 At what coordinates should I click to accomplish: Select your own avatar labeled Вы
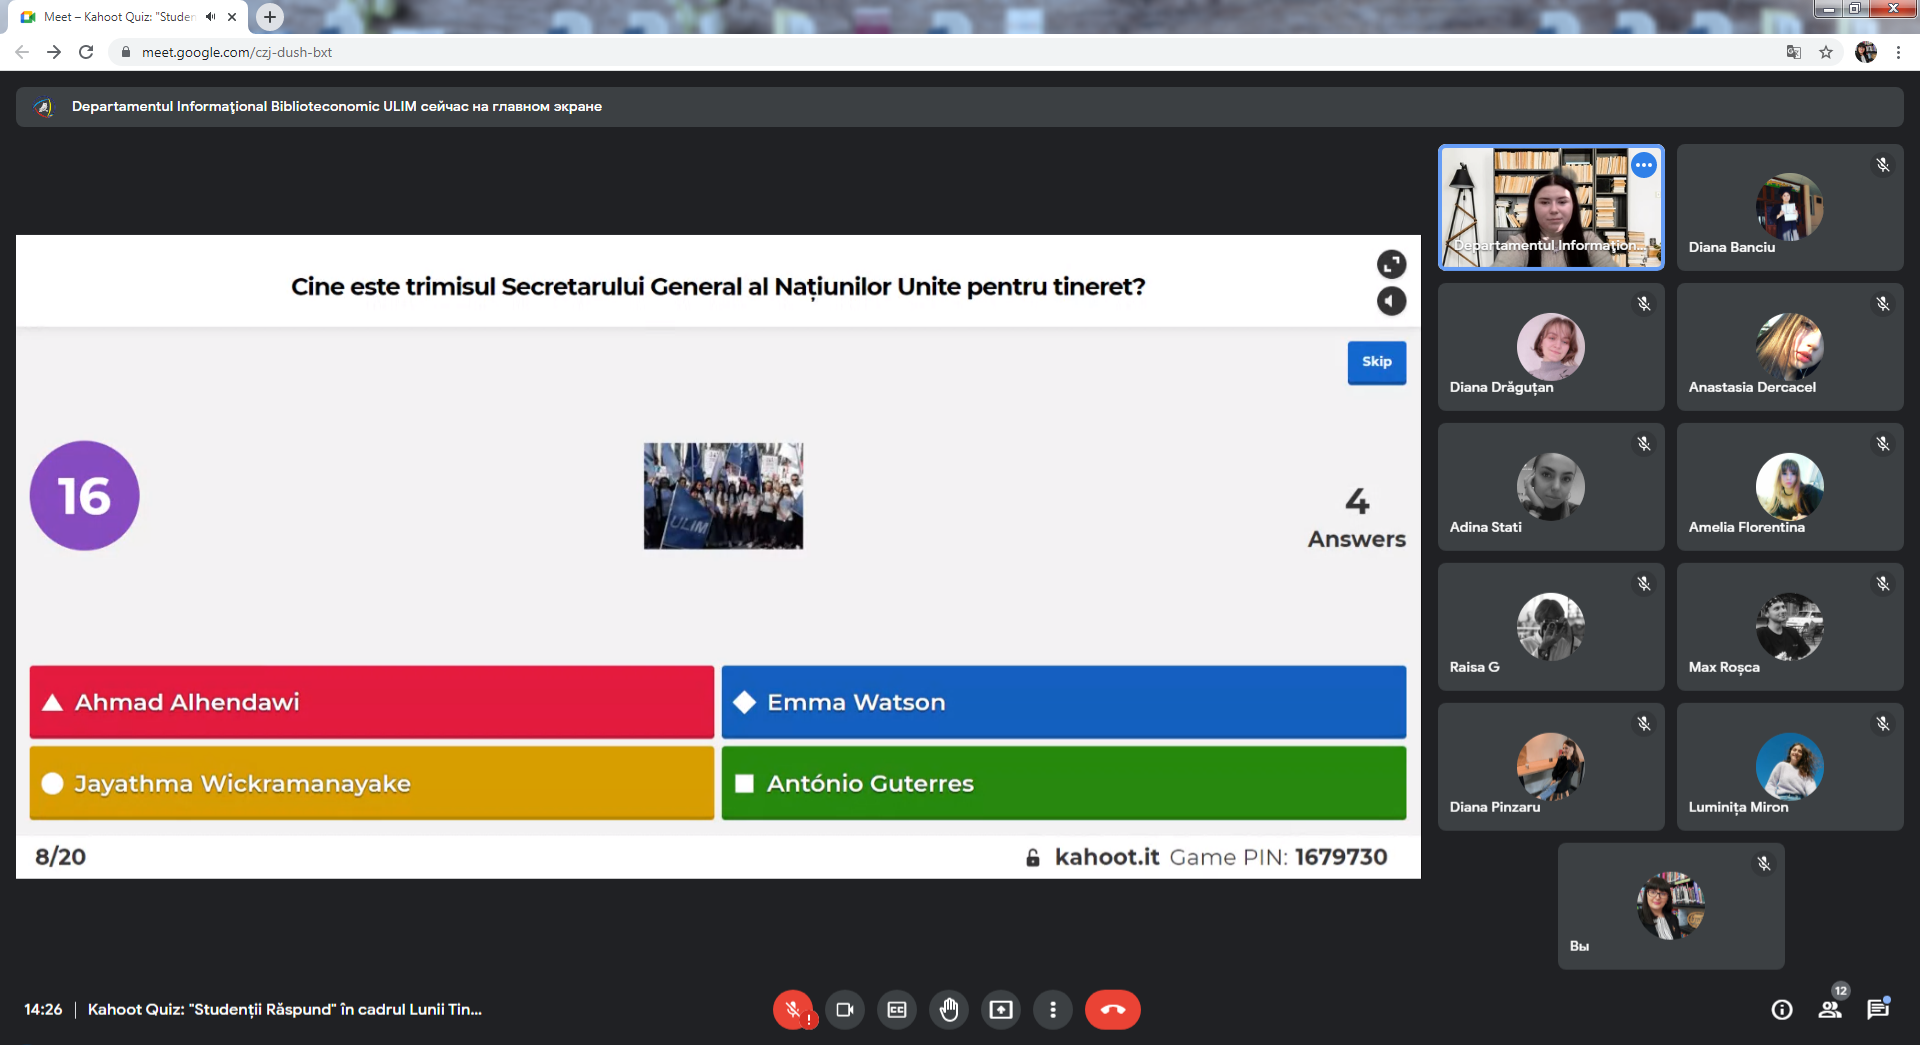(x=1671, y=906)
